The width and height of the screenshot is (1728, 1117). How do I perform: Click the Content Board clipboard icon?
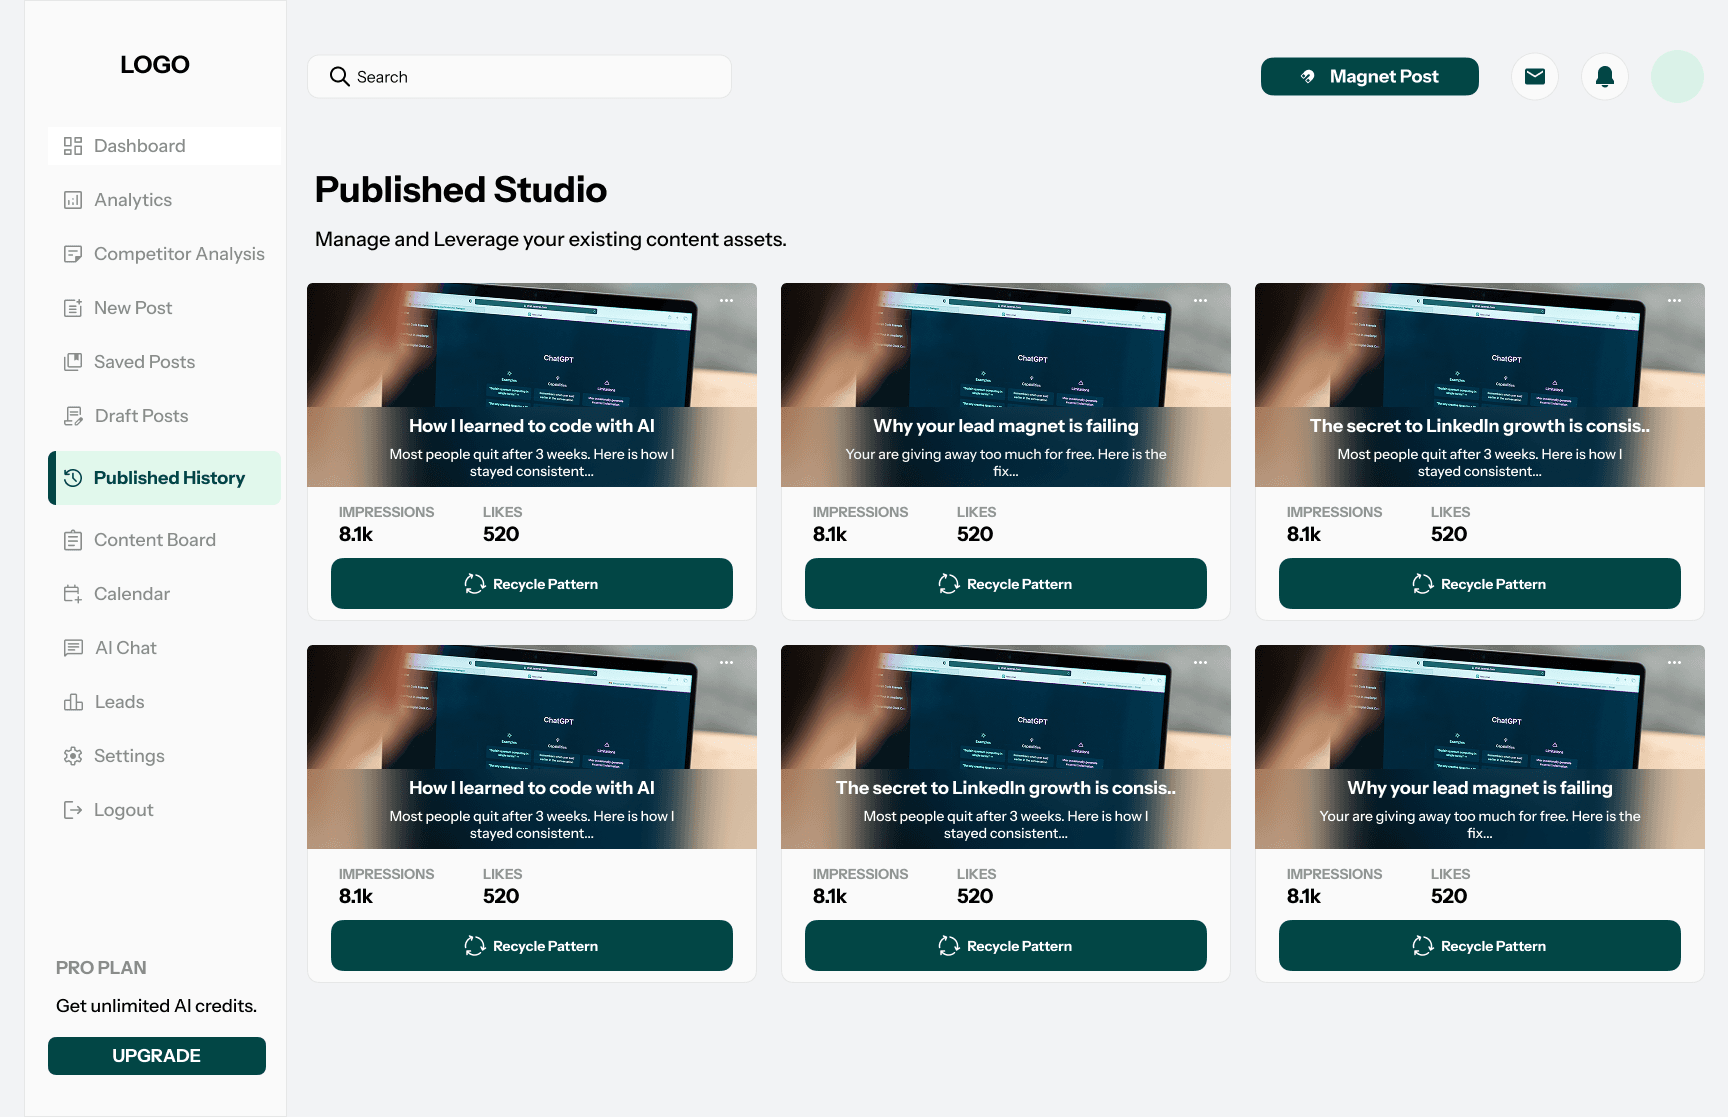(x=73, y=540)
